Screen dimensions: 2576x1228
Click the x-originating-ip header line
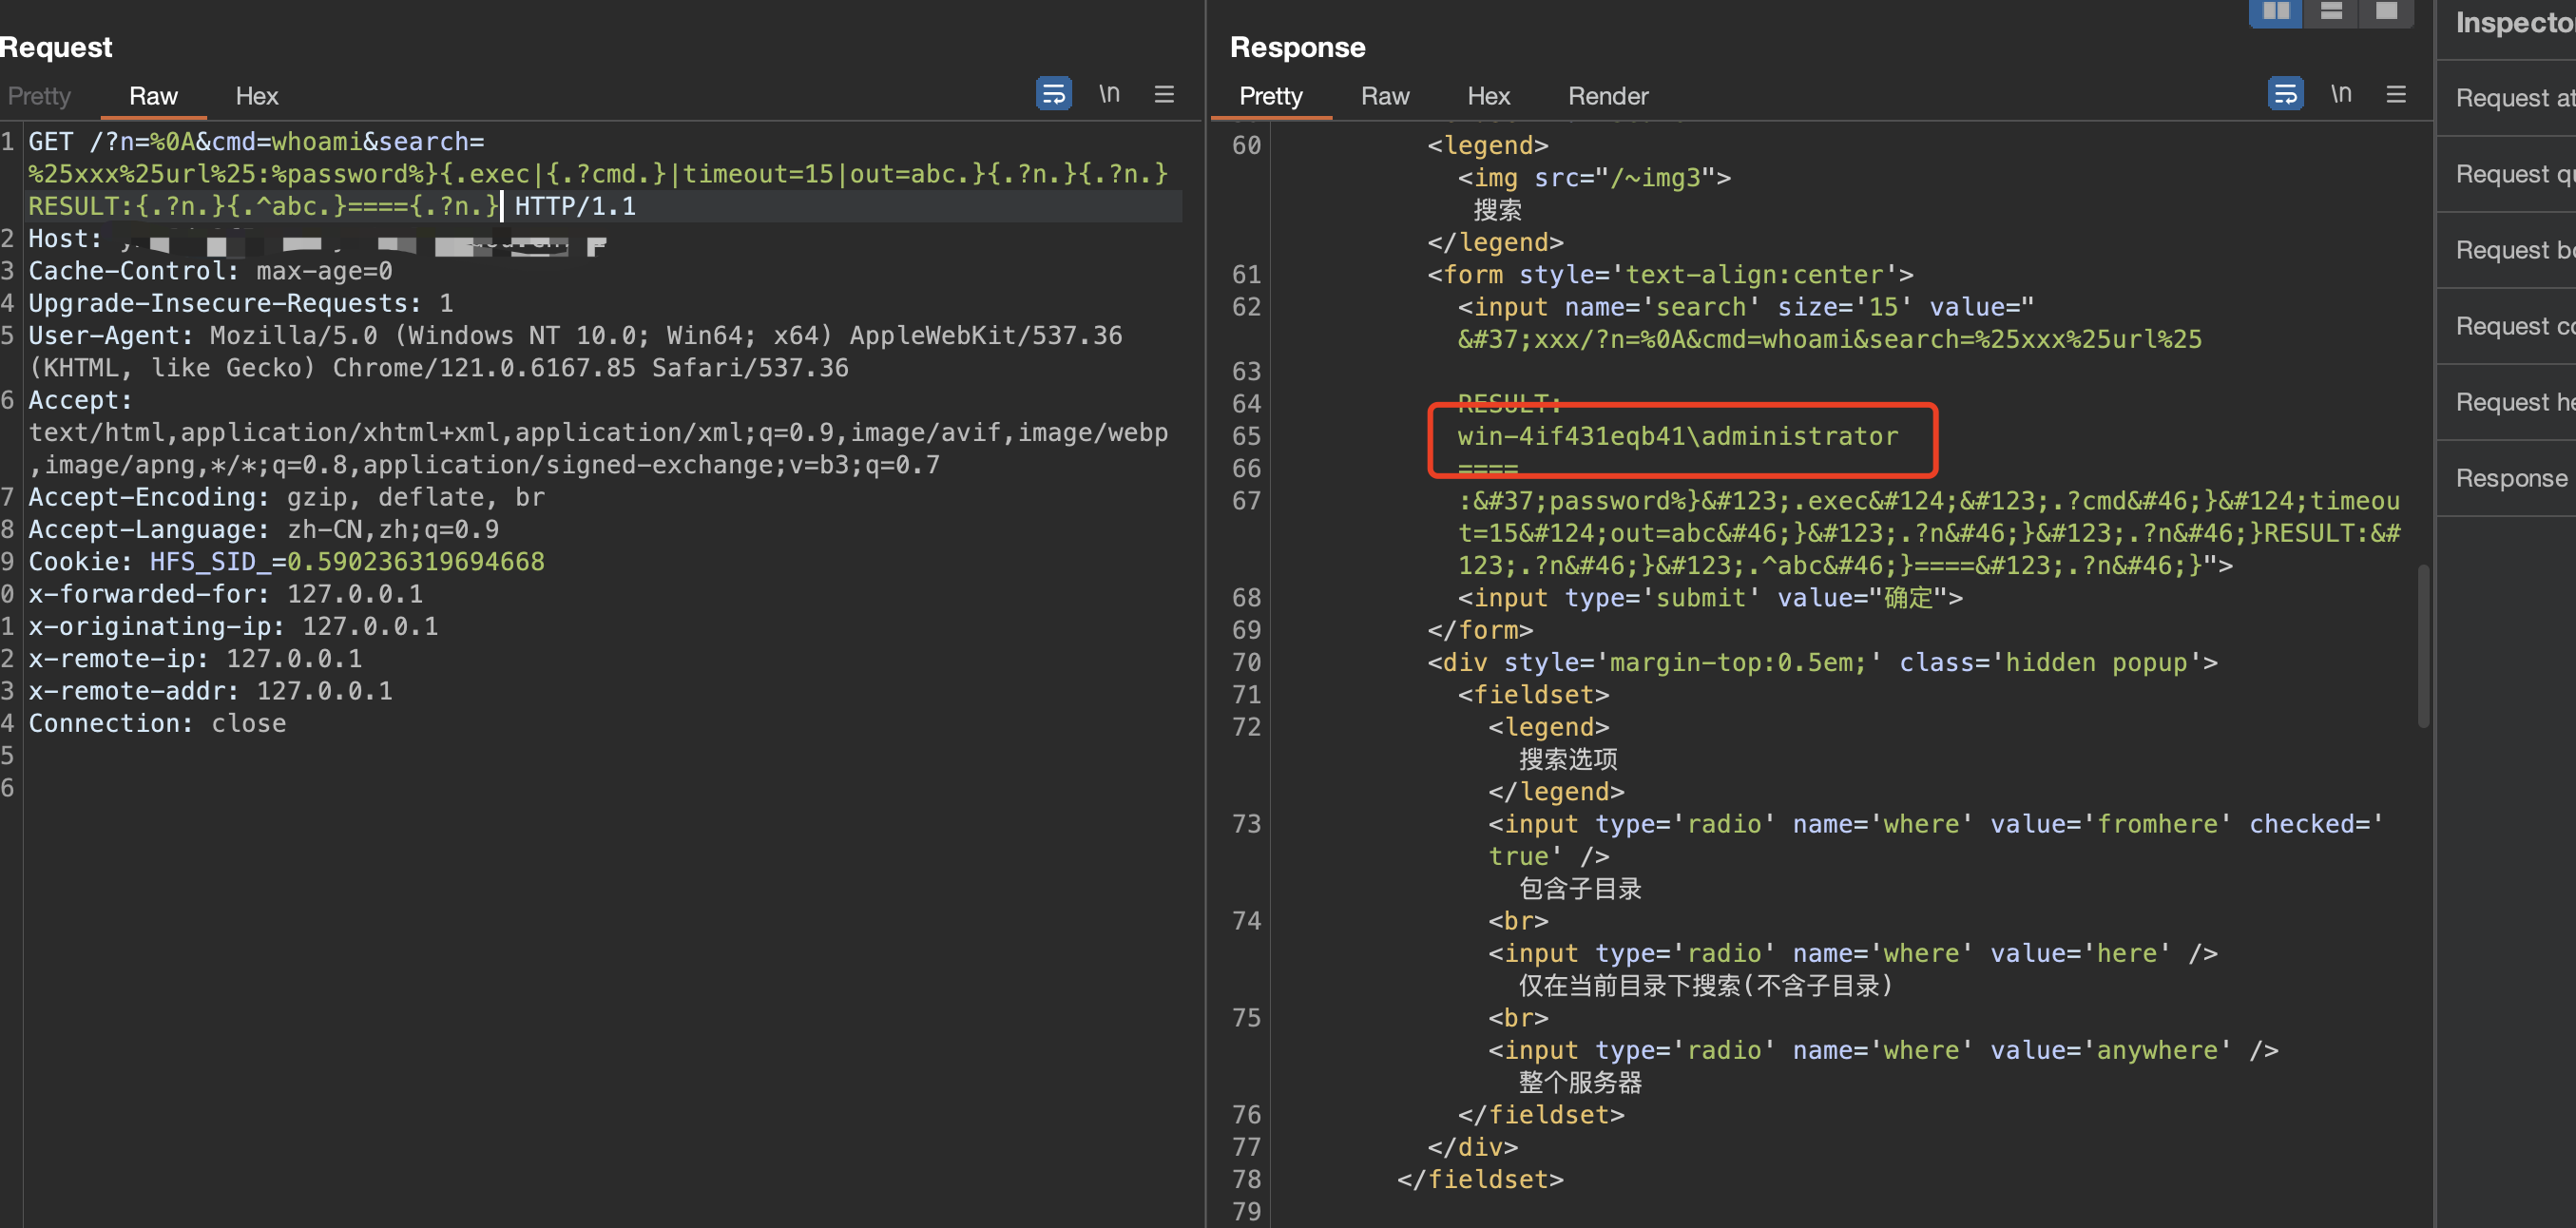click(x=233, y=626)
